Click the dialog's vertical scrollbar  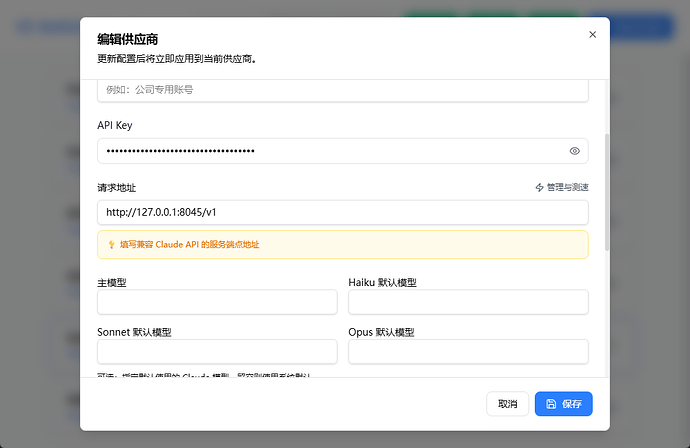coord(607,192)
